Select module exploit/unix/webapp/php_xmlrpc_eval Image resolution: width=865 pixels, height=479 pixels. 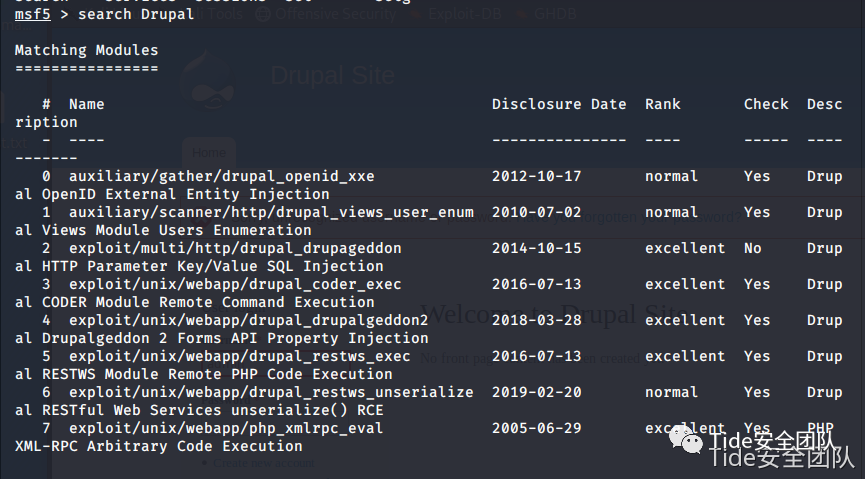pos(226,428)
